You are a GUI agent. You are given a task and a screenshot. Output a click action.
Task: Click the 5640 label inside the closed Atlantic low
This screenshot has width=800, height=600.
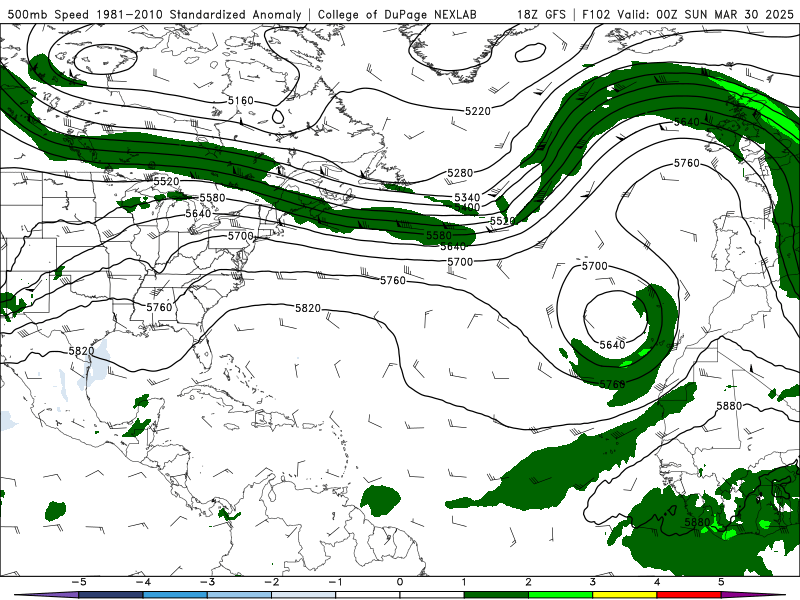pyautogui.click(x=612, y=345)
